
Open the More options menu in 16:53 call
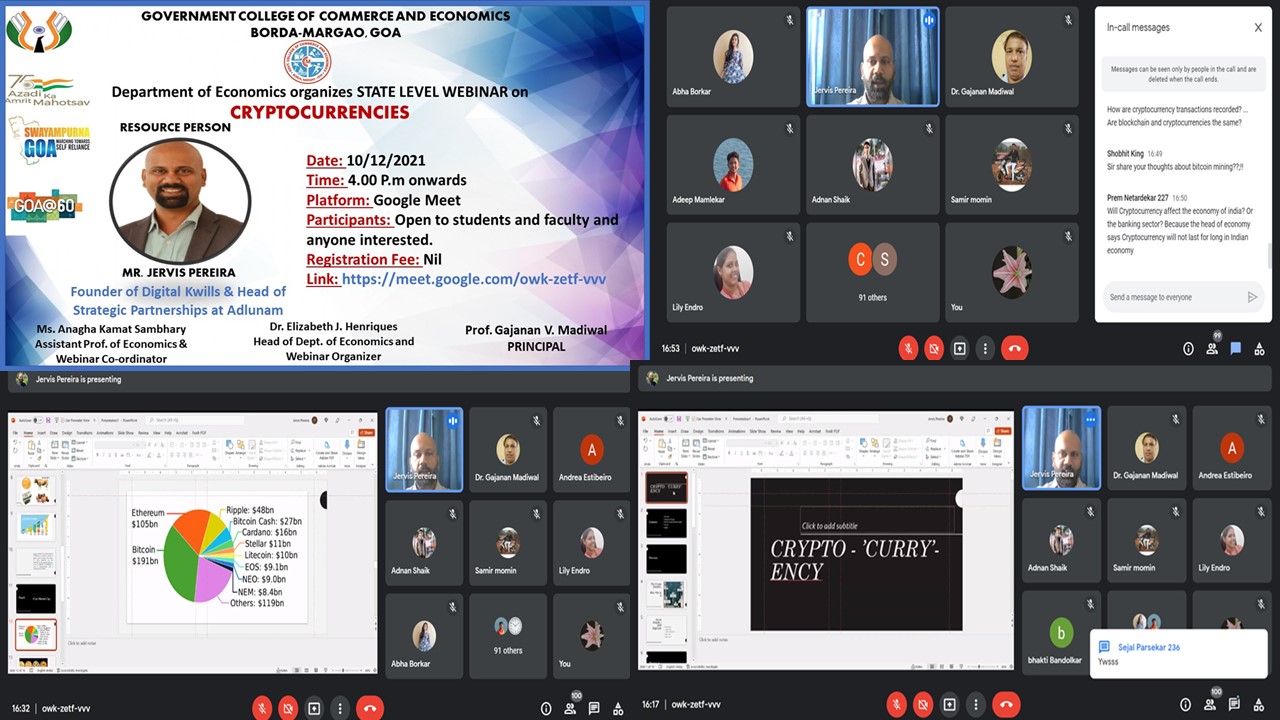[986, 349]
